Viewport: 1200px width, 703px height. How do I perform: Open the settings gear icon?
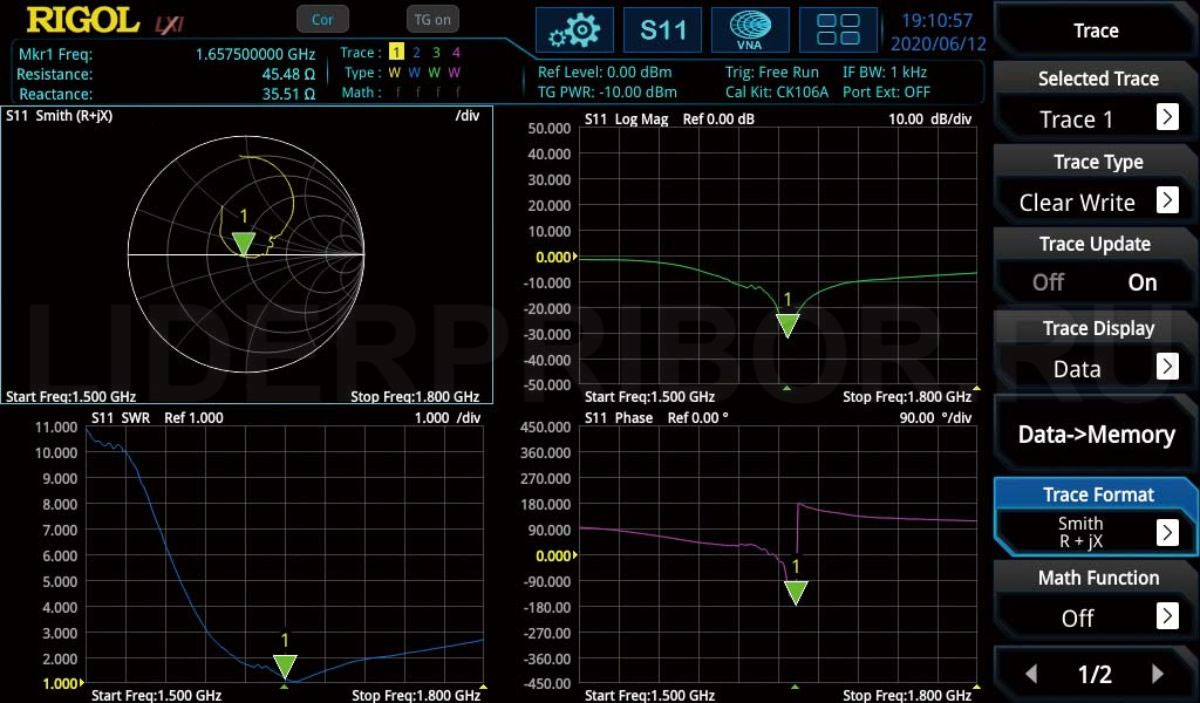coord(574,30)
